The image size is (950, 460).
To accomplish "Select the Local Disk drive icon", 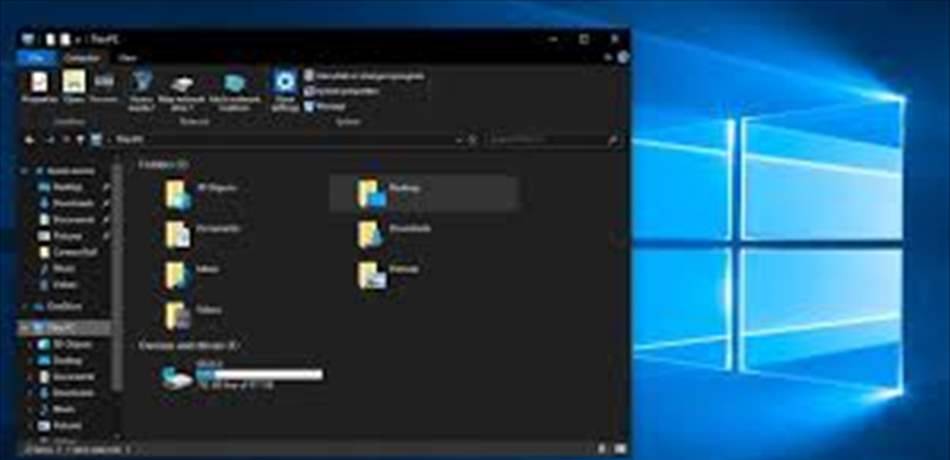I will (x=178, y=377).
